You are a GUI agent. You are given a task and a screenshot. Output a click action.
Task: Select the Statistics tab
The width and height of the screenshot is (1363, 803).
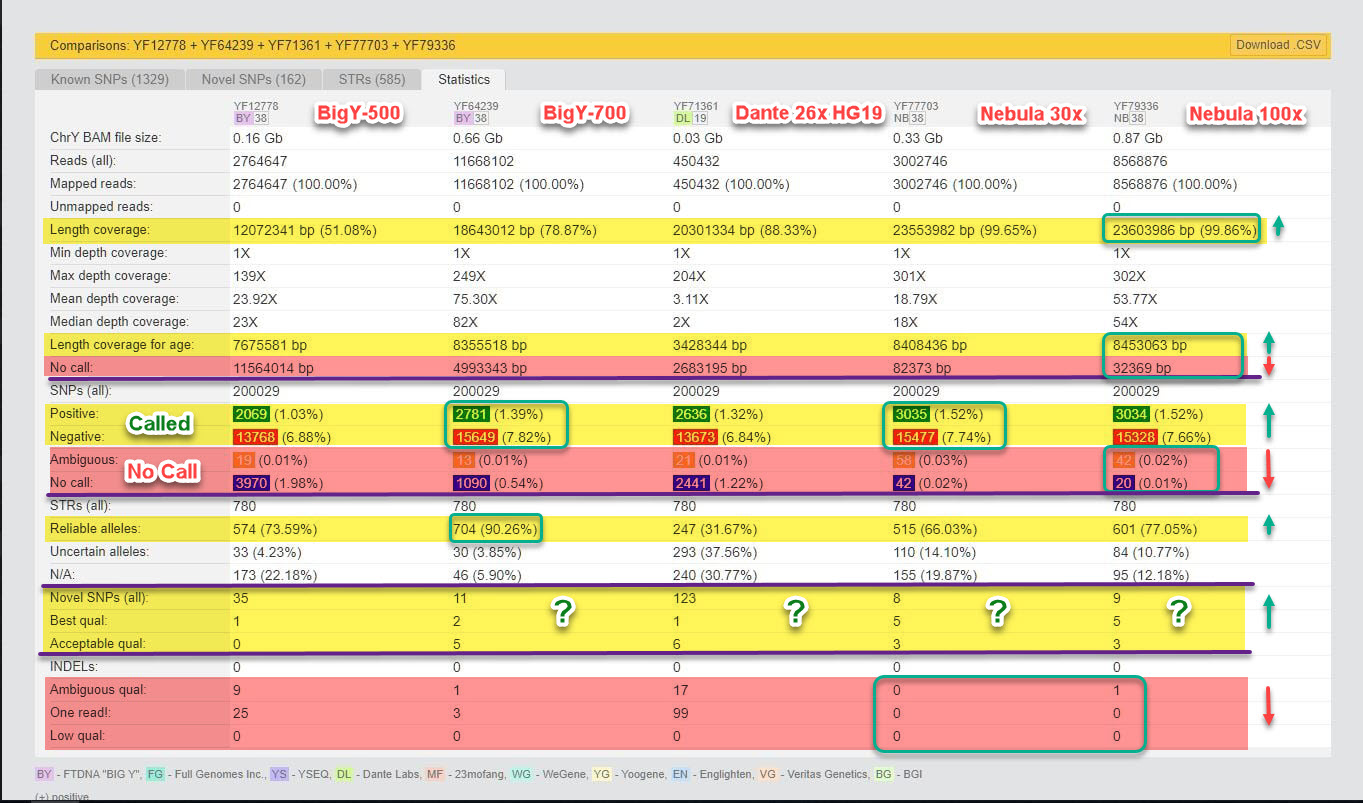[x=463, y=80]
